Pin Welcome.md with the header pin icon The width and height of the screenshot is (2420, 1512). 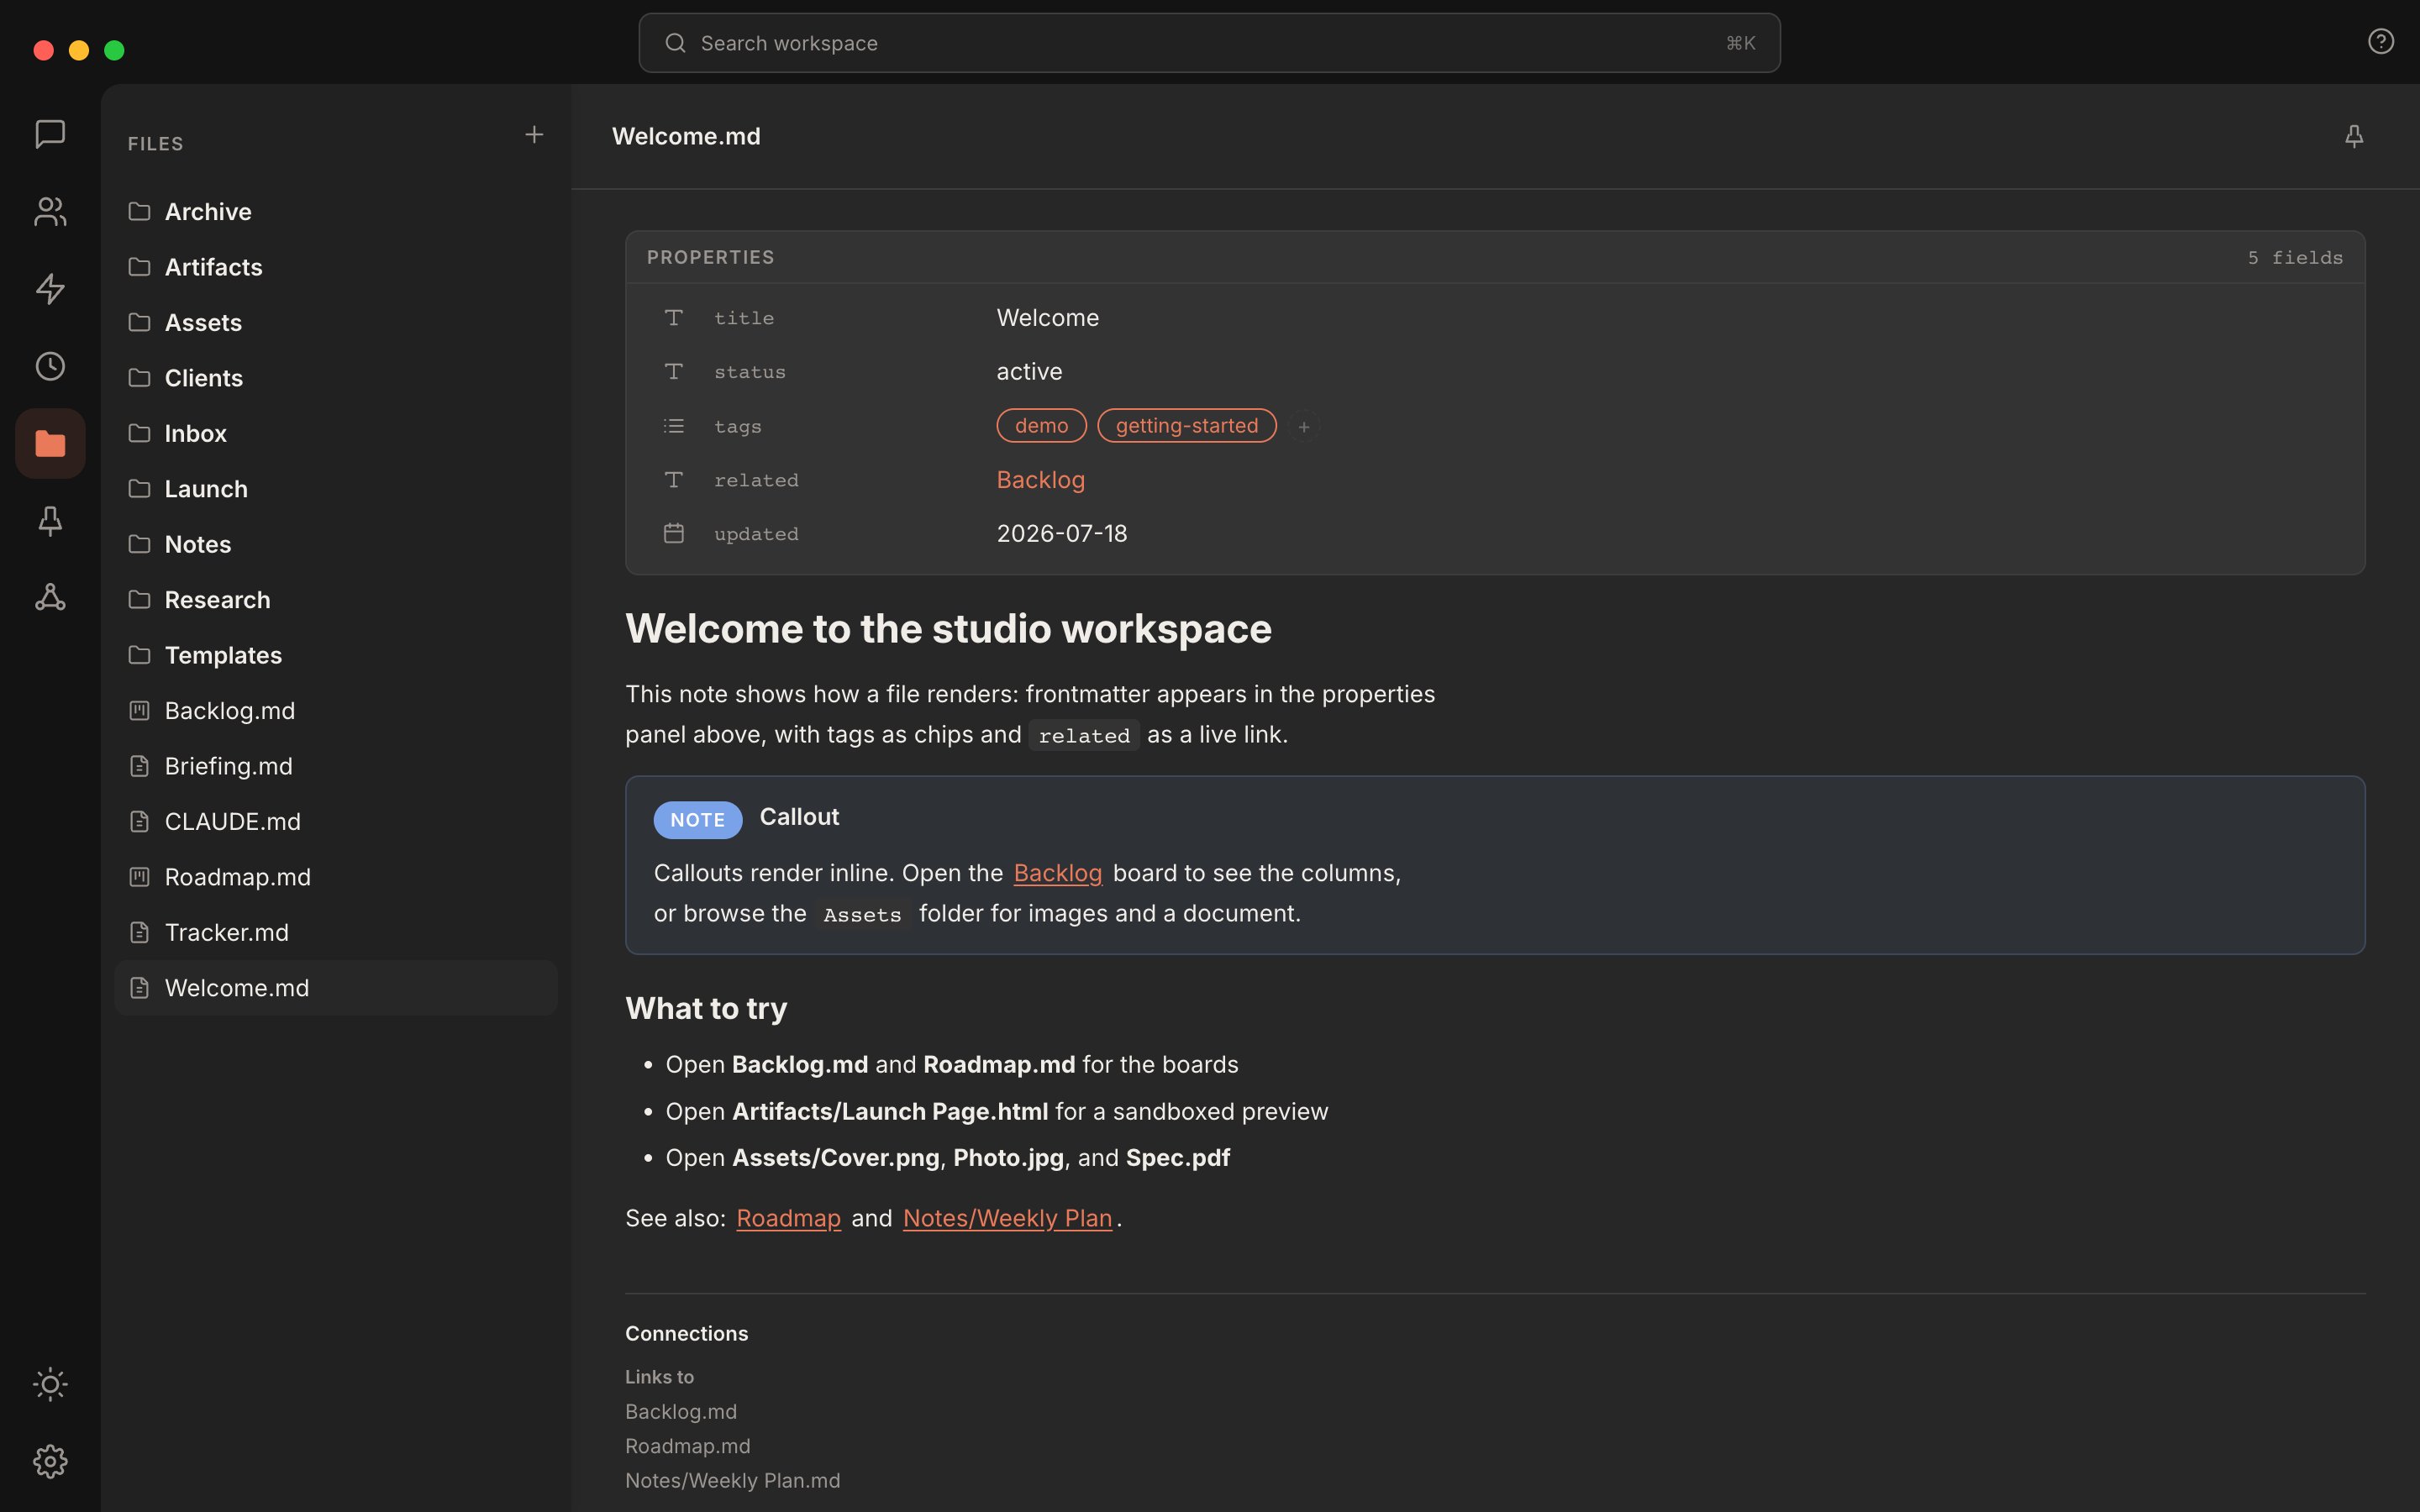[x=2354, y=136]
